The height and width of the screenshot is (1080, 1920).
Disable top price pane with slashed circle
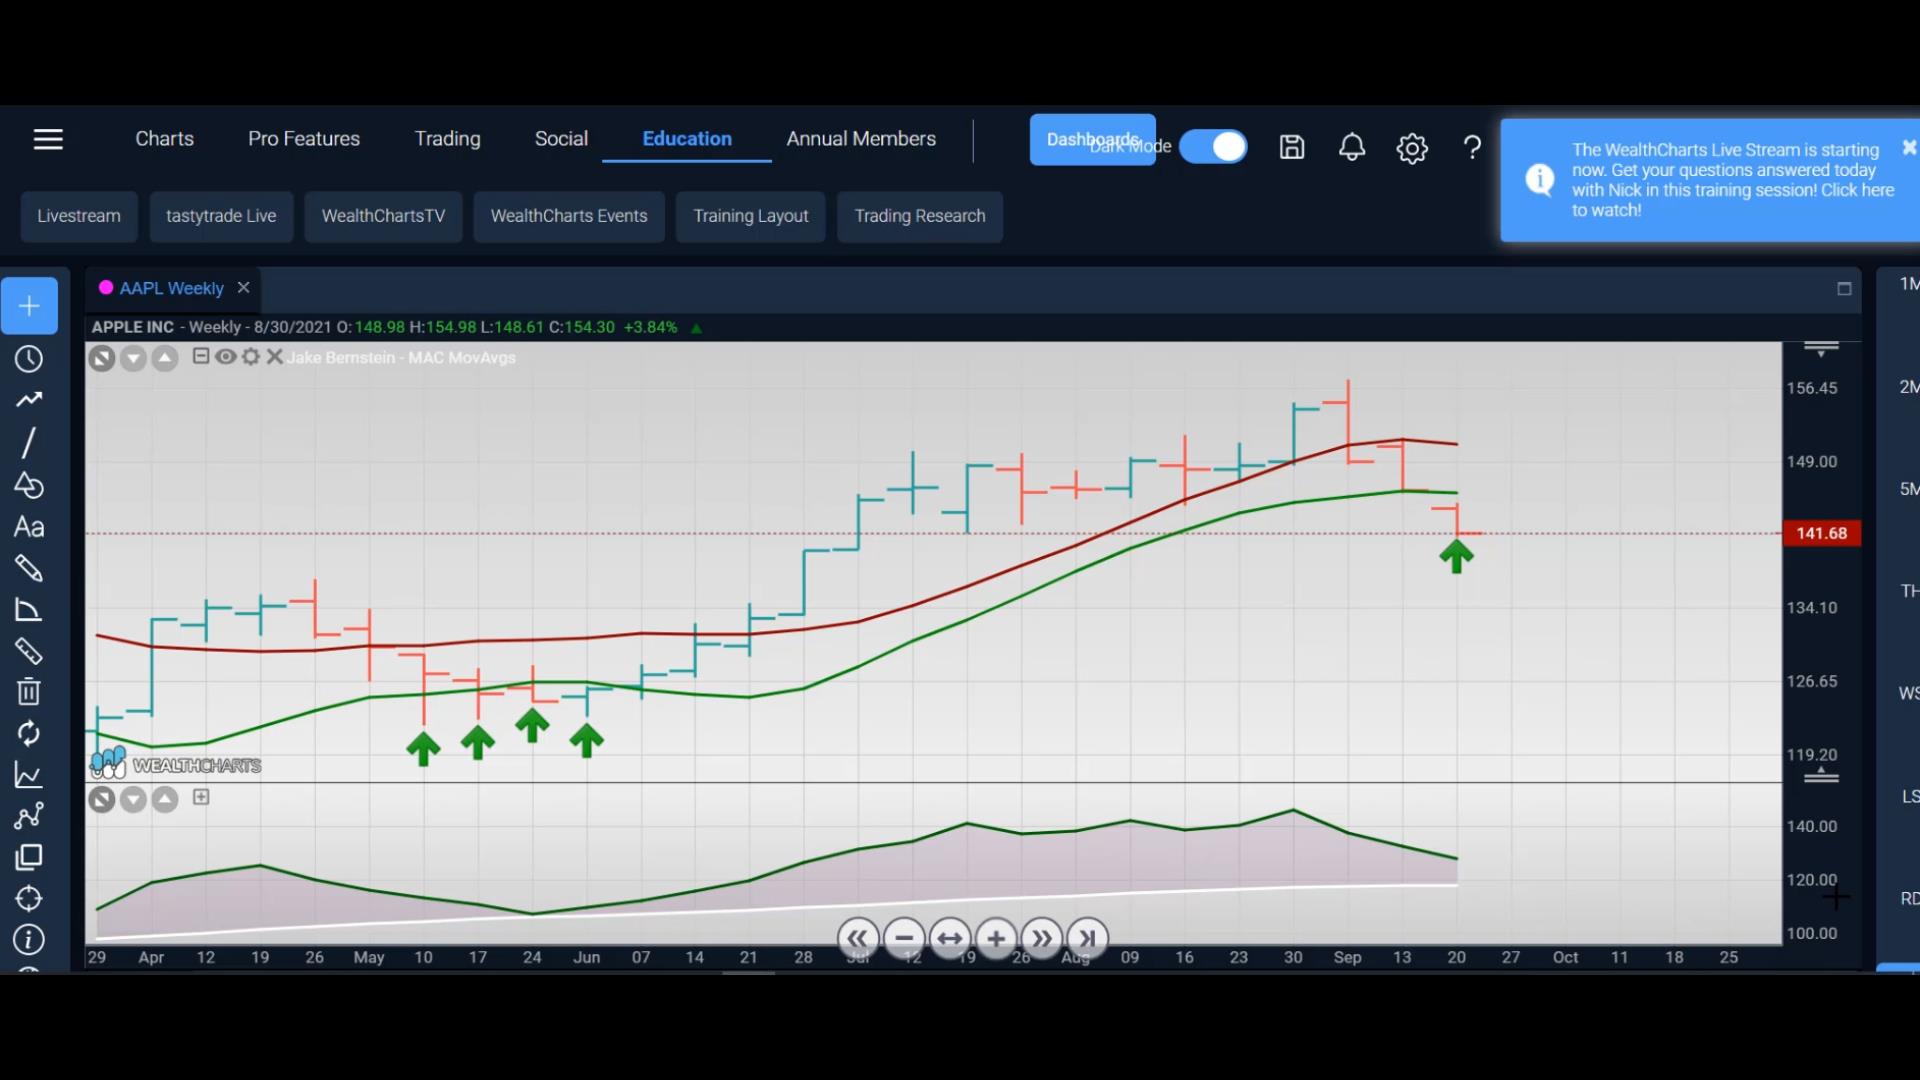101,358
